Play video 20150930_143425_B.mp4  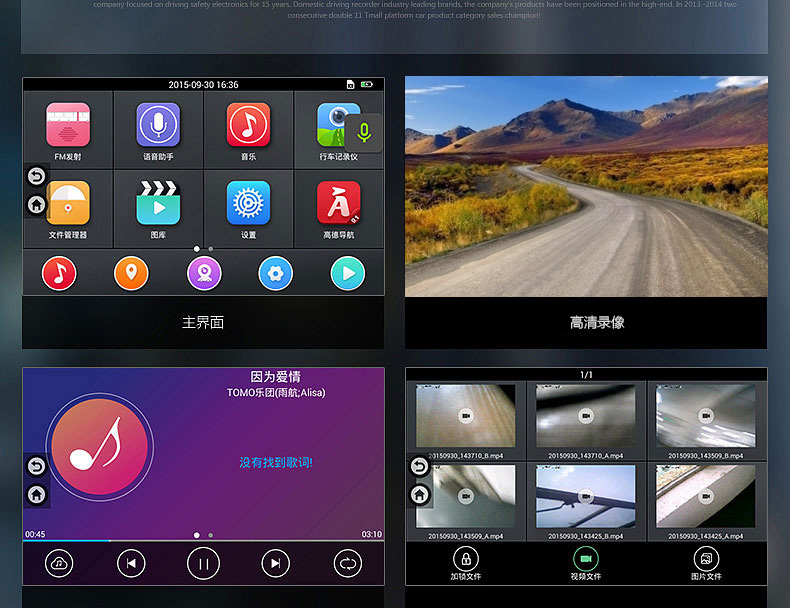(x=585, y=496)
